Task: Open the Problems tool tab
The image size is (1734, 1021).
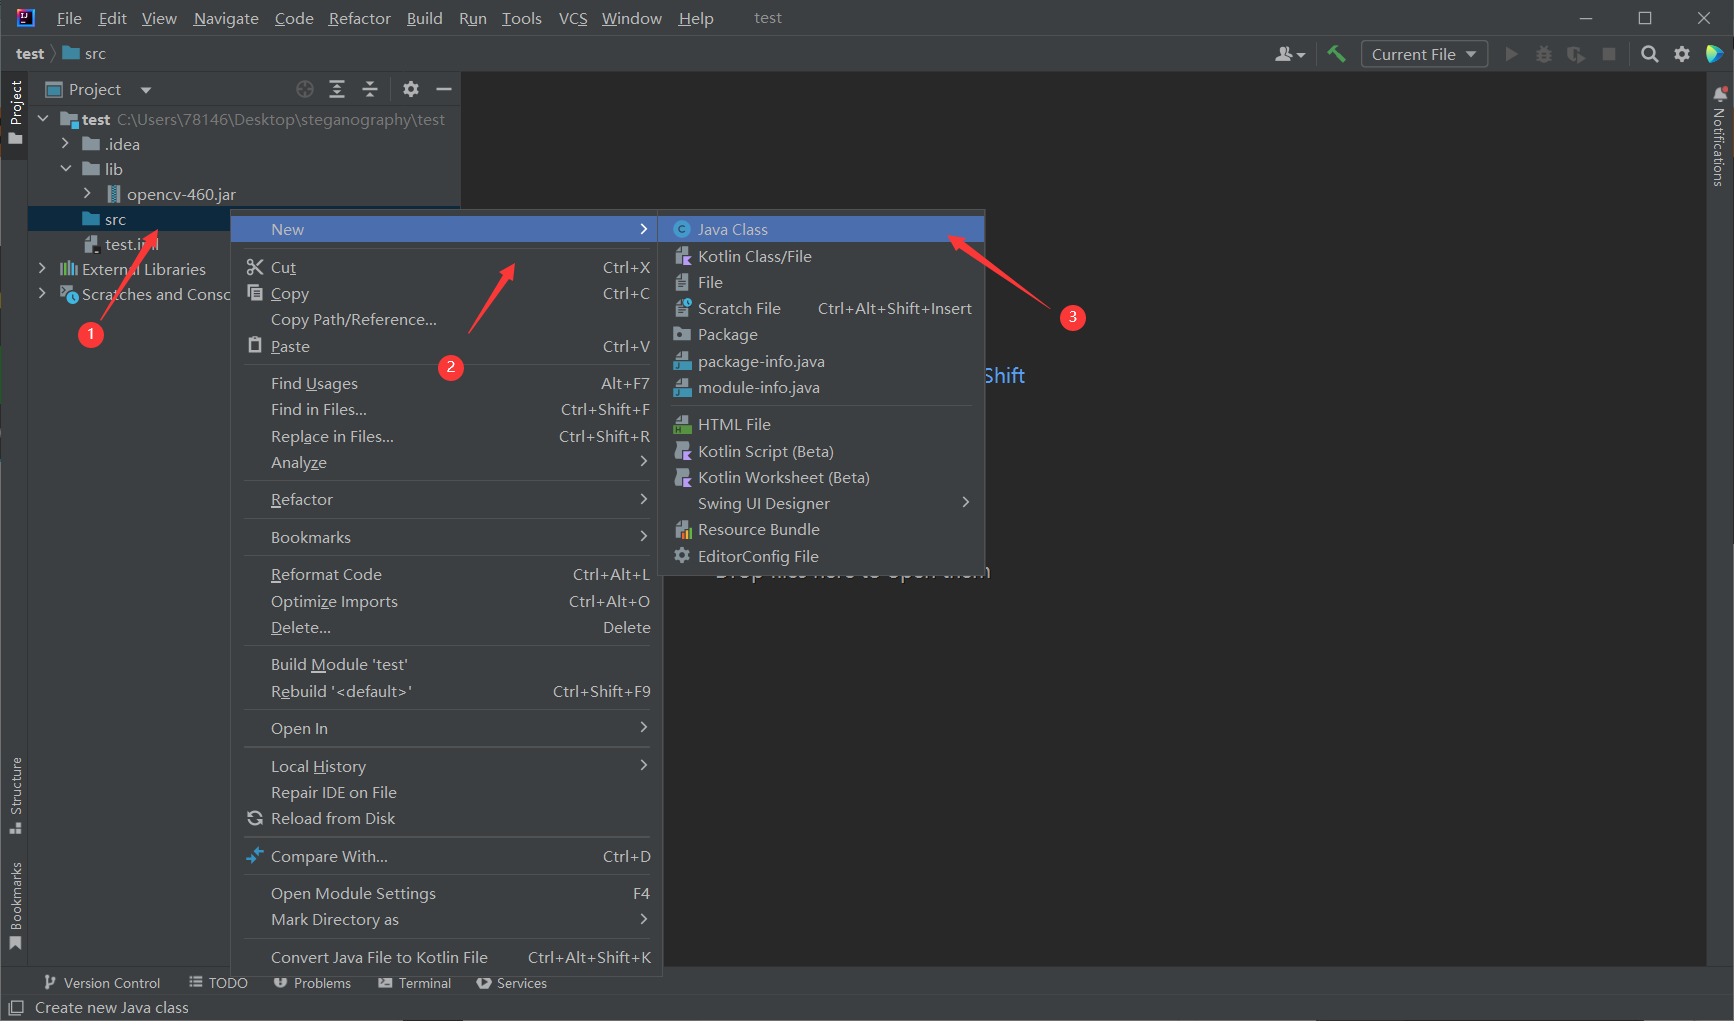Action: pos(312,983)
